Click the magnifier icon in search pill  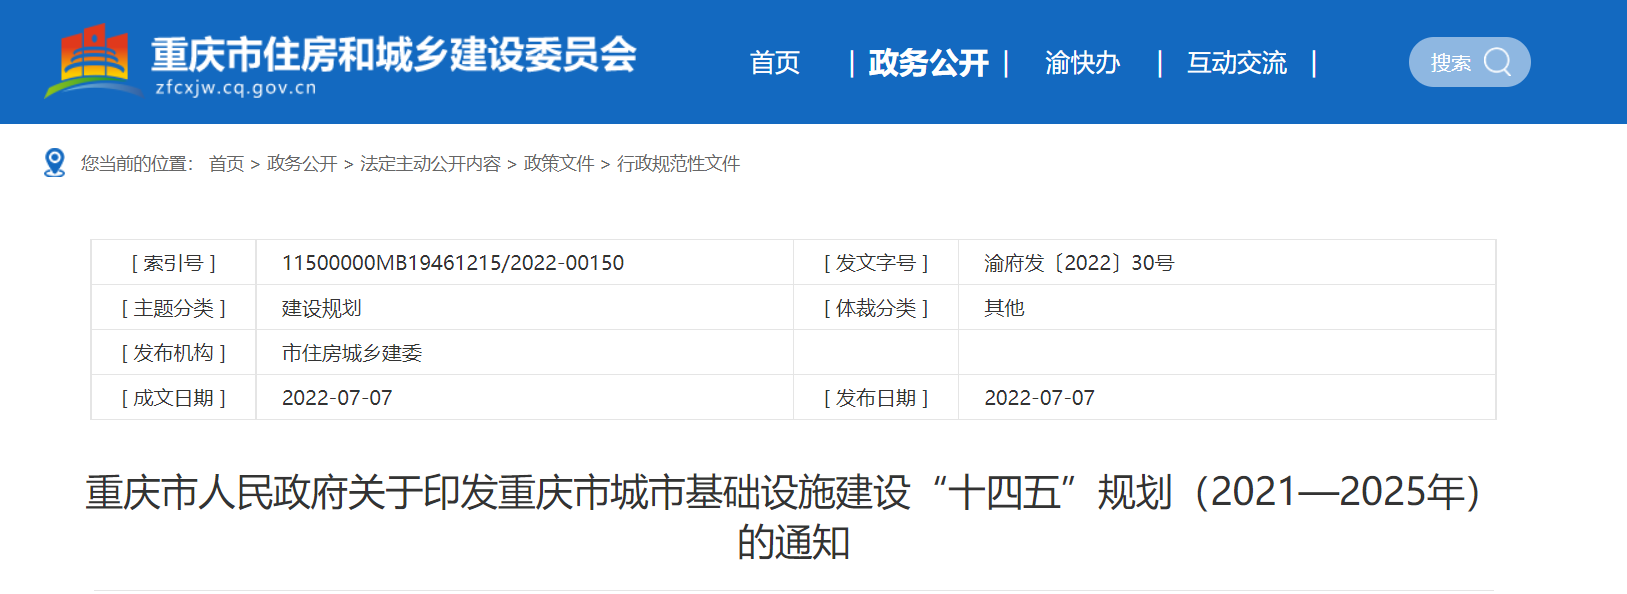coord(1497,62)
